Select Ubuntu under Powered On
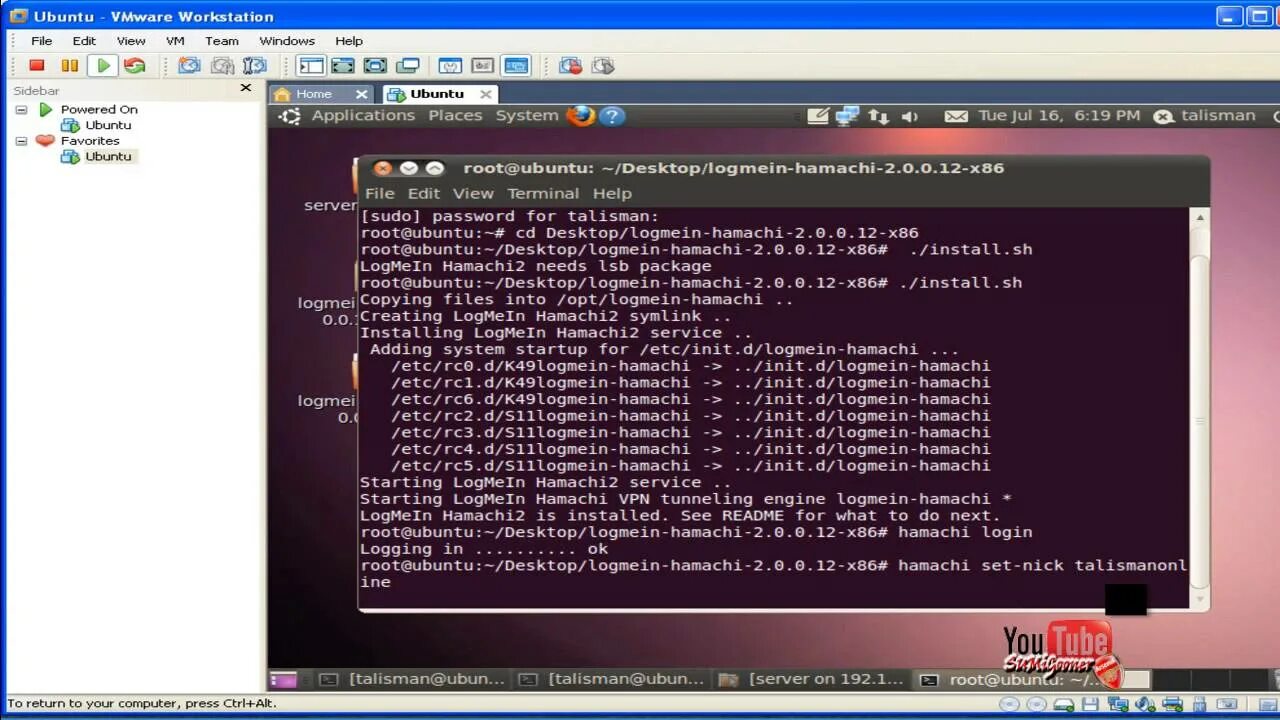Viewport: 1280px width, 720px height. pyautogui.click(x=108, y=125)
